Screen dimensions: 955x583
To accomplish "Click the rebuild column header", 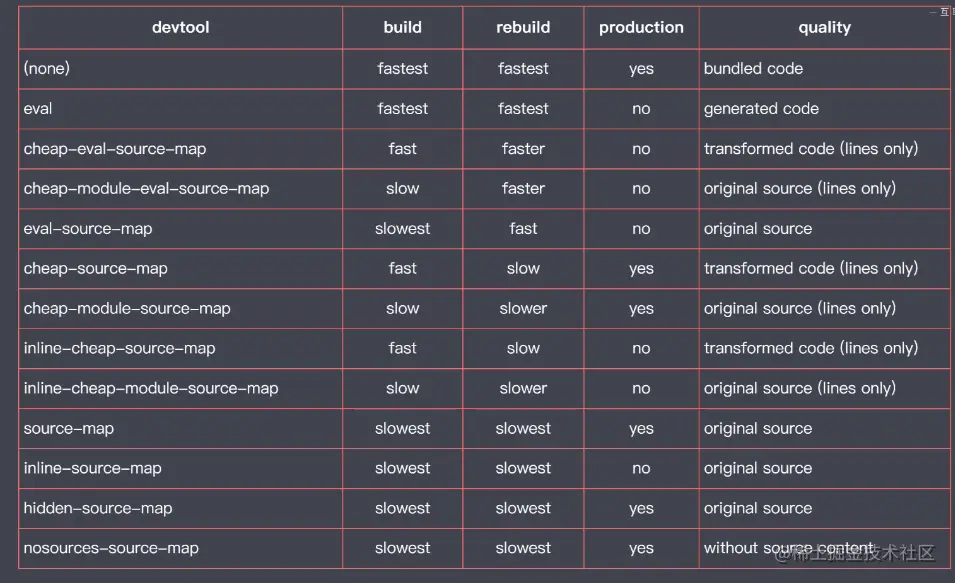I will click(523, 27).
